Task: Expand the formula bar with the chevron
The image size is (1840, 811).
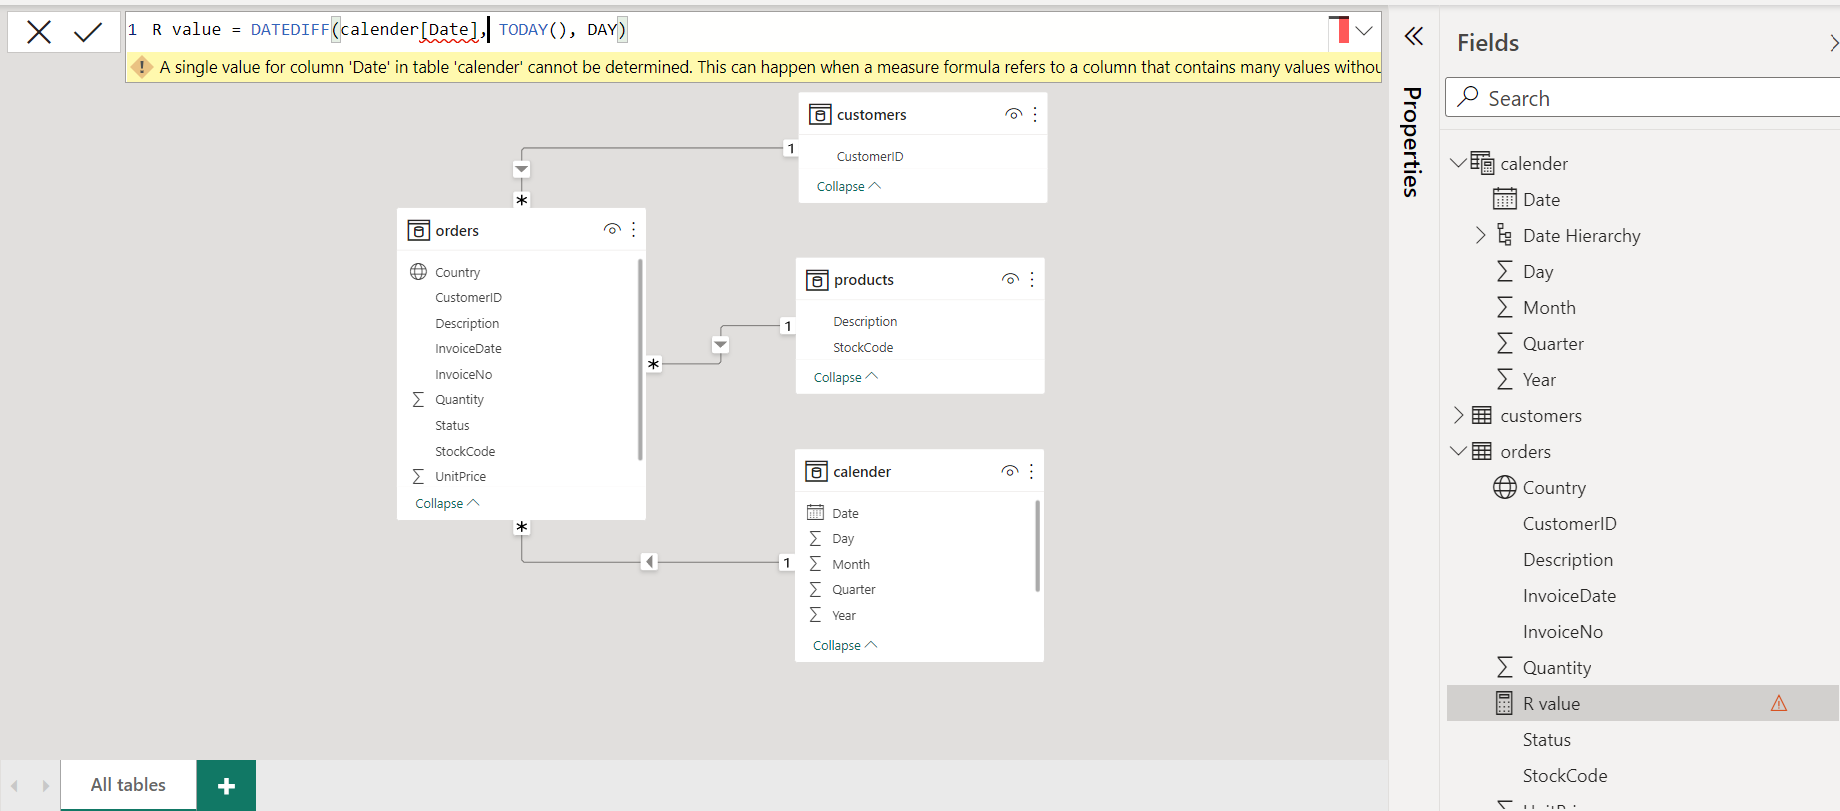Action: 1364,30
